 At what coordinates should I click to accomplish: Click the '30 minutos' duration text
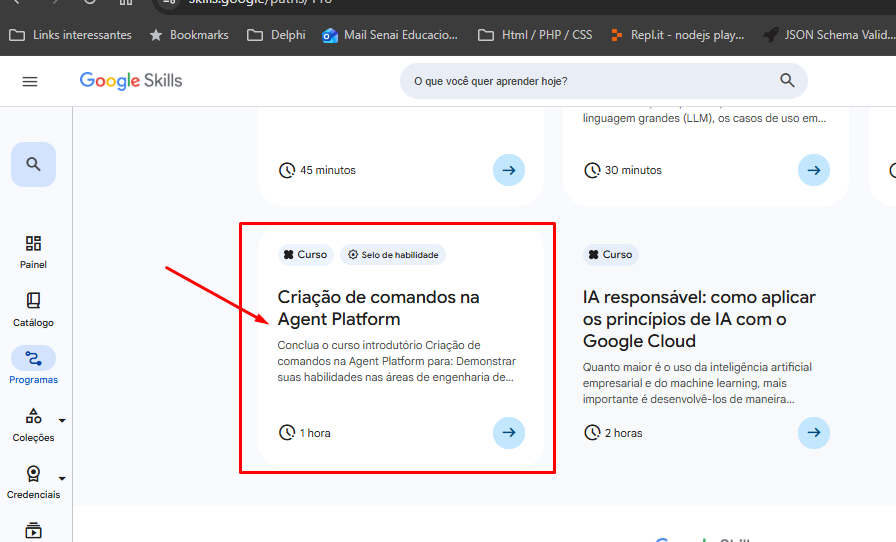coord(633,170)
